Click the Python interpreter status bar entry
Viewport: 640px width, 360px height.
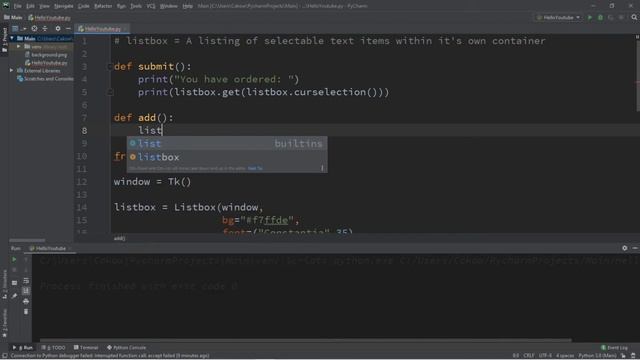pyautogui.click(x=597, y=356)
